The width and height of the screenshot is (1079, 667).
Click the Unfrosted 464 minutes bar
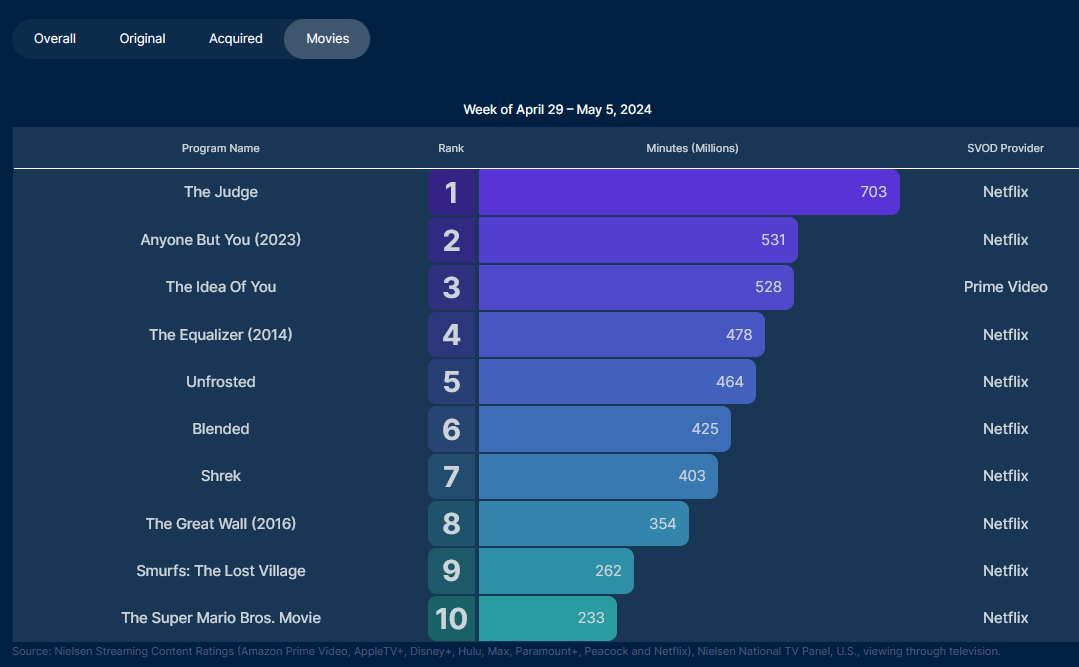[616, 382]
